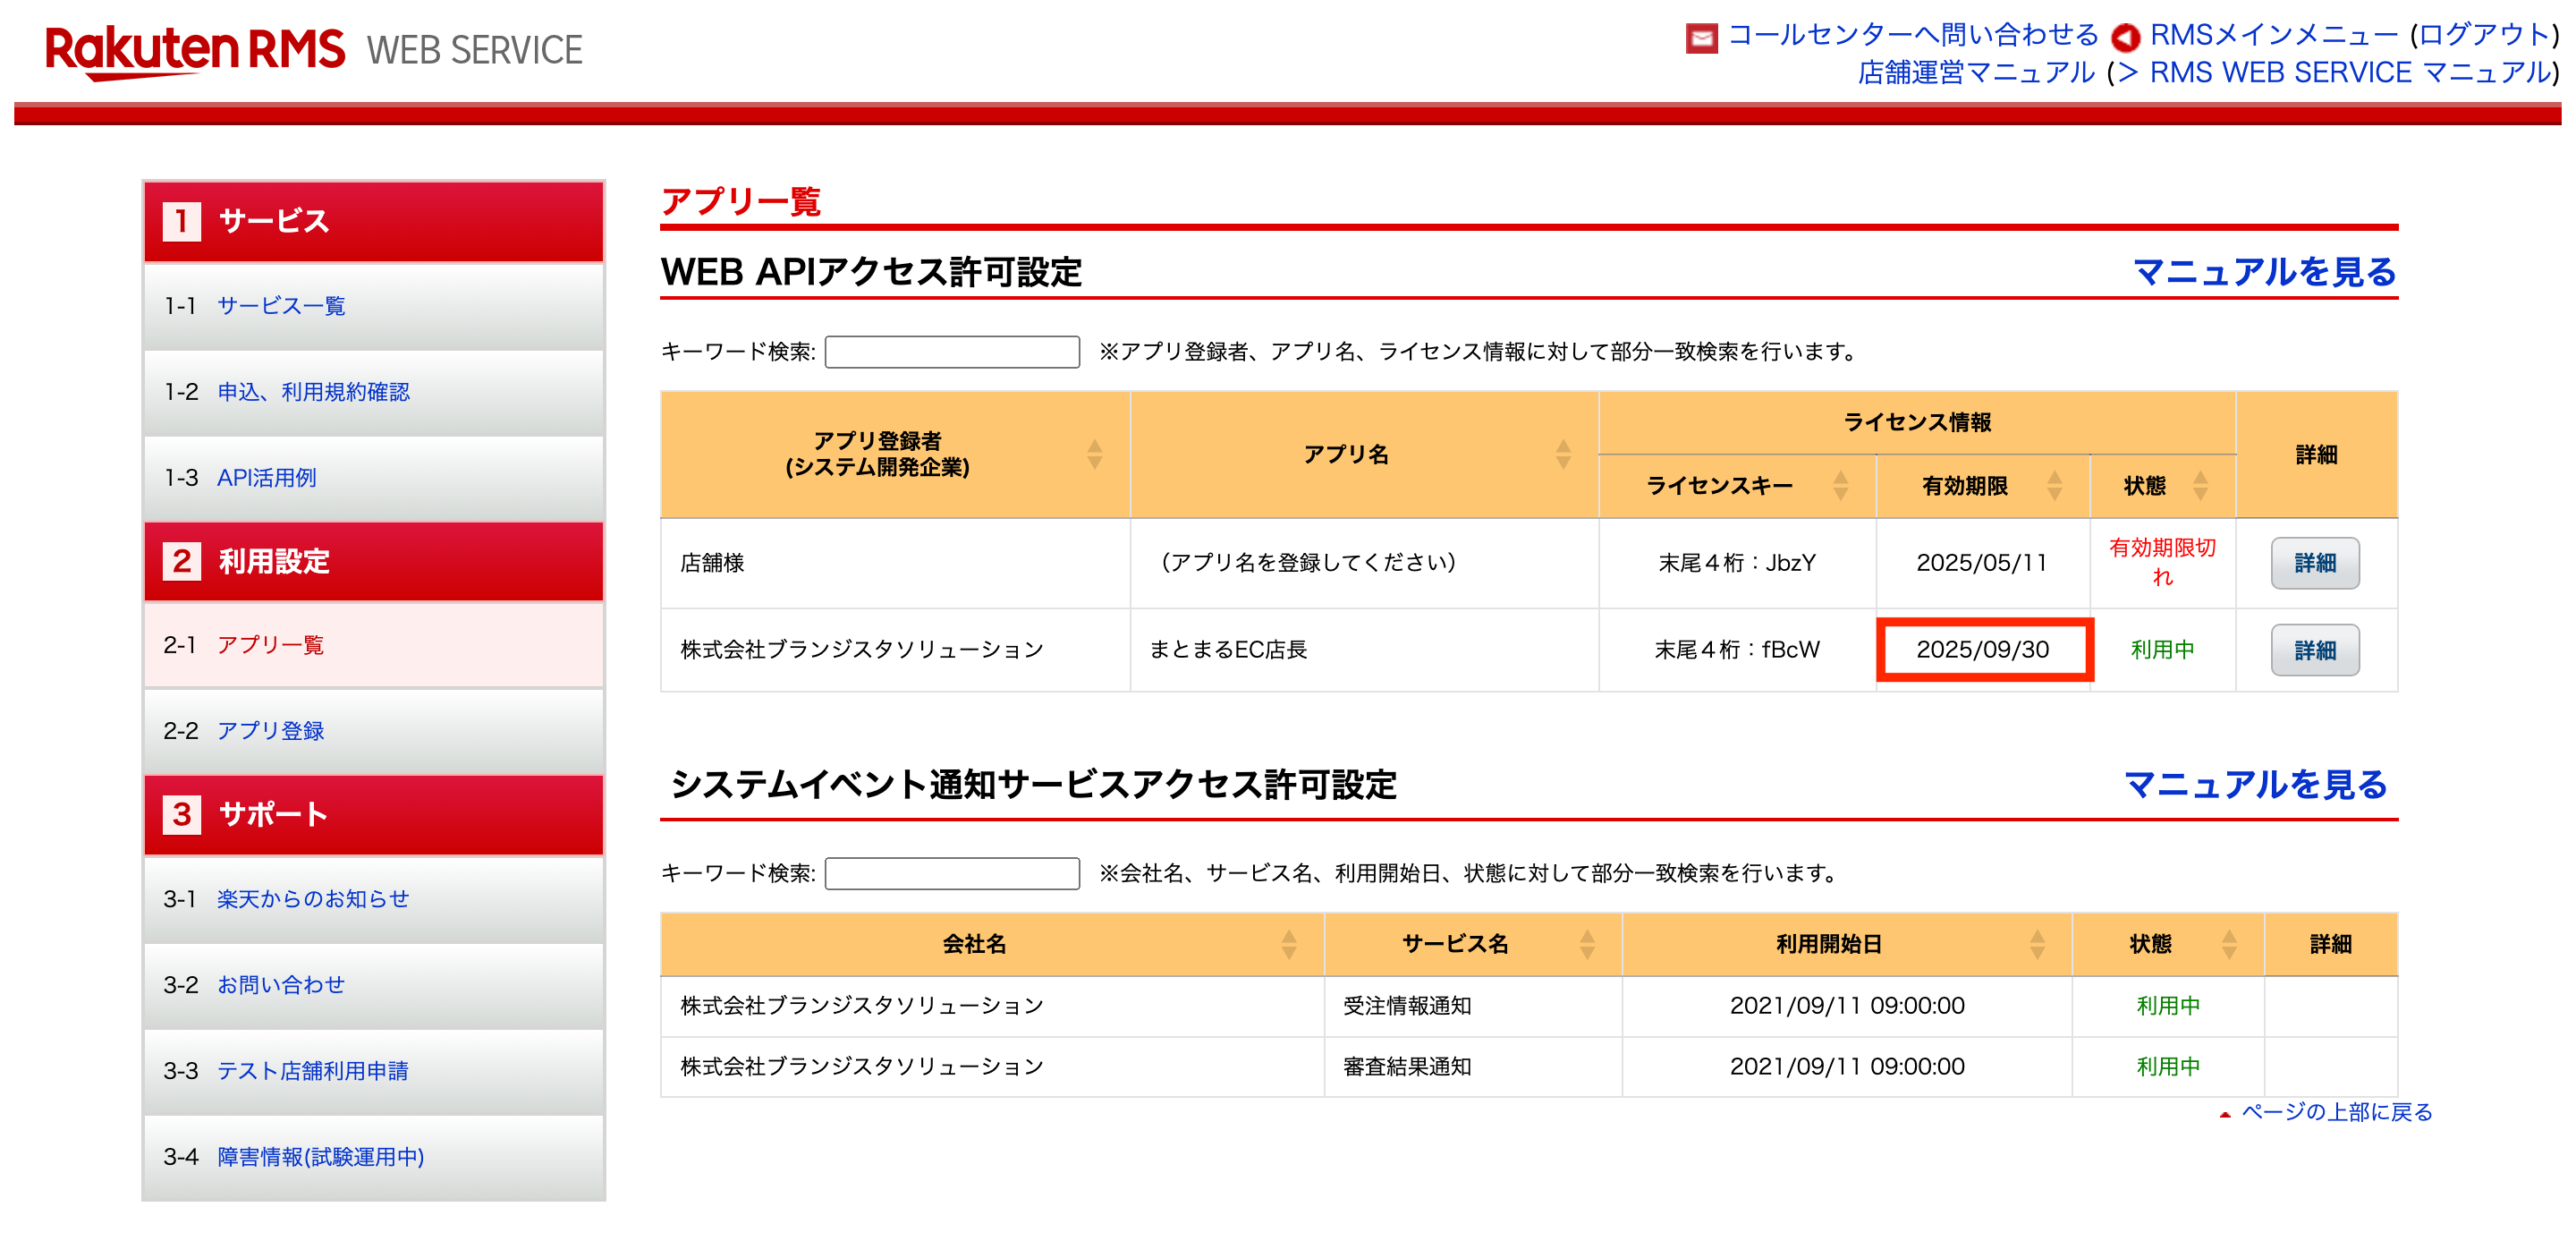This screenshot has width=2576, height=1258.
Task: Open 店舗運営マニュアル link
Action: pyautogui.click(x=1976, y=73)
